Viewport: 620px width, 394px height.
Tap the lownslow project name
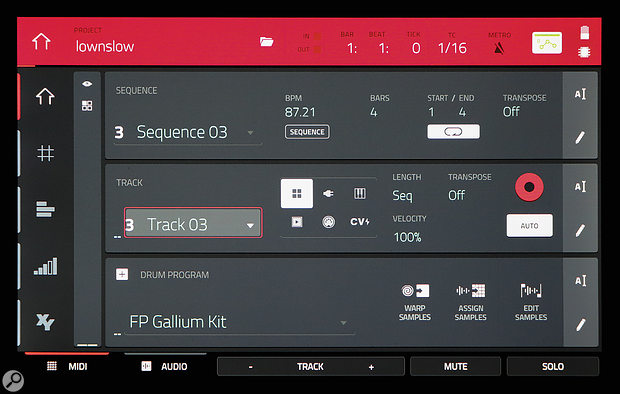tap(105, 46)
